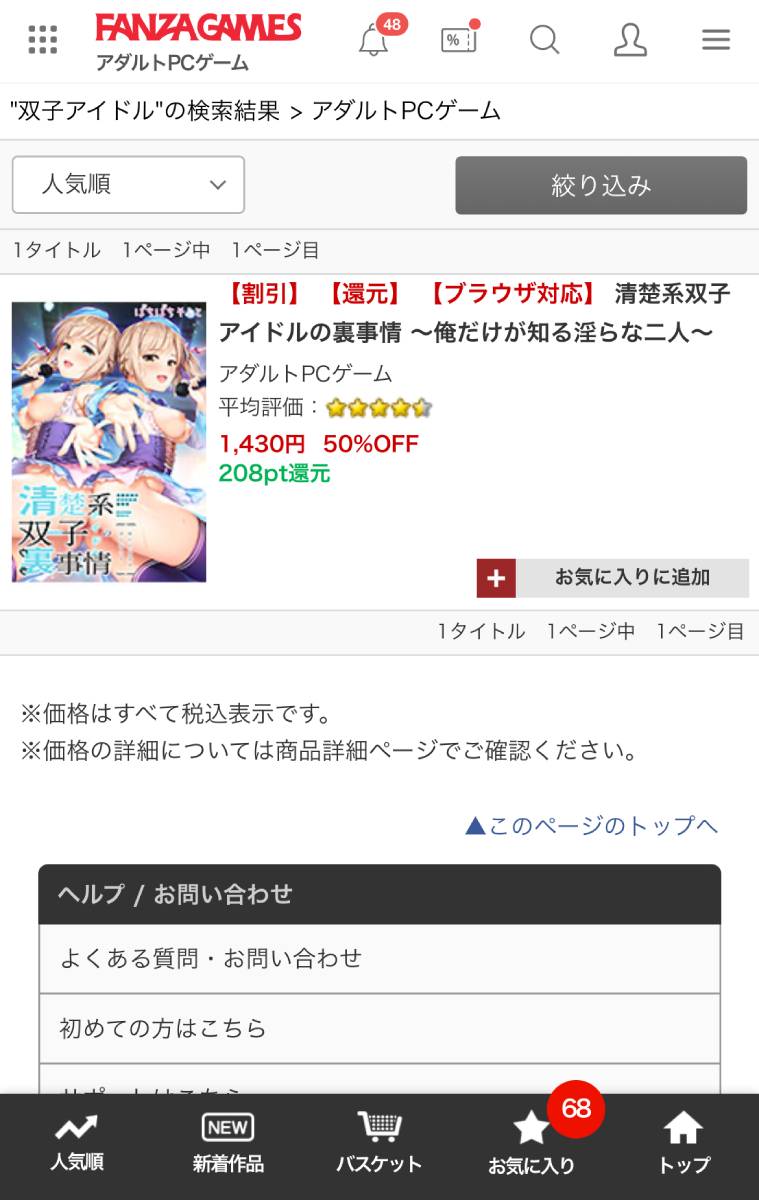Screen dimensions: 759x1200
Task: Click the 絞り込み filter button
Action: tap(601, 185)
